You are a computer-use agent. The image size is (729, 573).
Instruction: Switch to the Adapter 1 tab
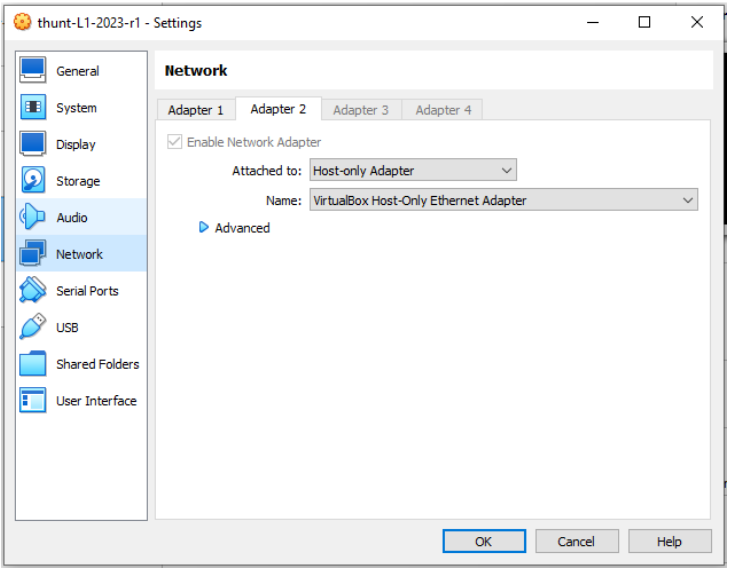tap(195, 110)
